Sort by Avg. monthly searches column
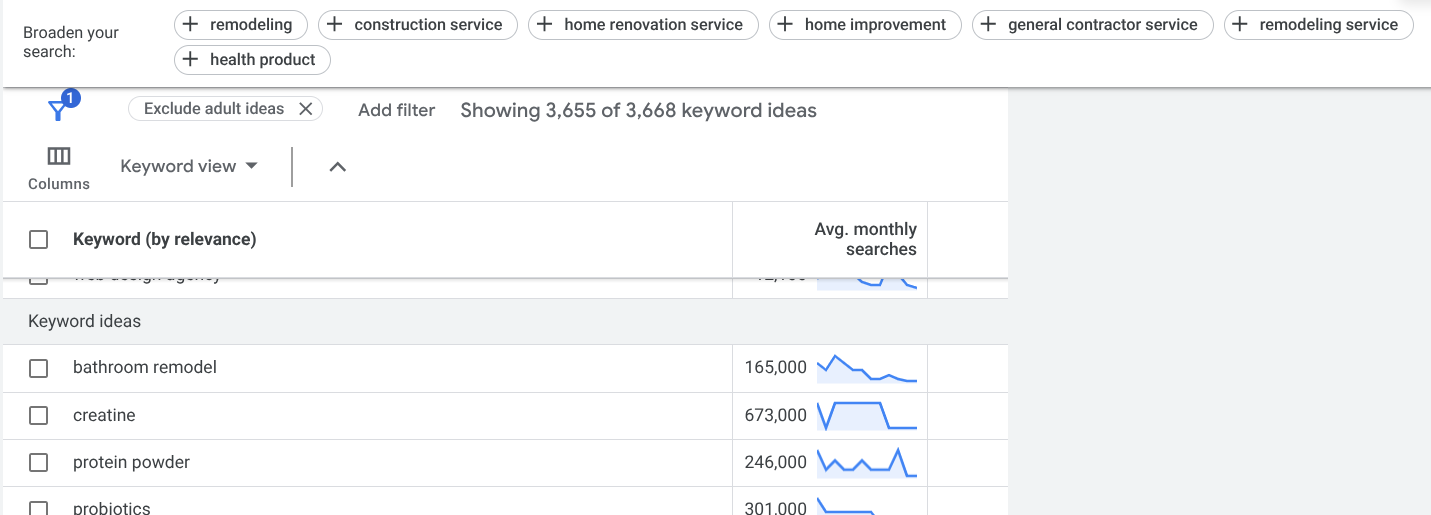The height and width of the screenshot is (515, 1431). pyautogui.click(x=864, y=239)
